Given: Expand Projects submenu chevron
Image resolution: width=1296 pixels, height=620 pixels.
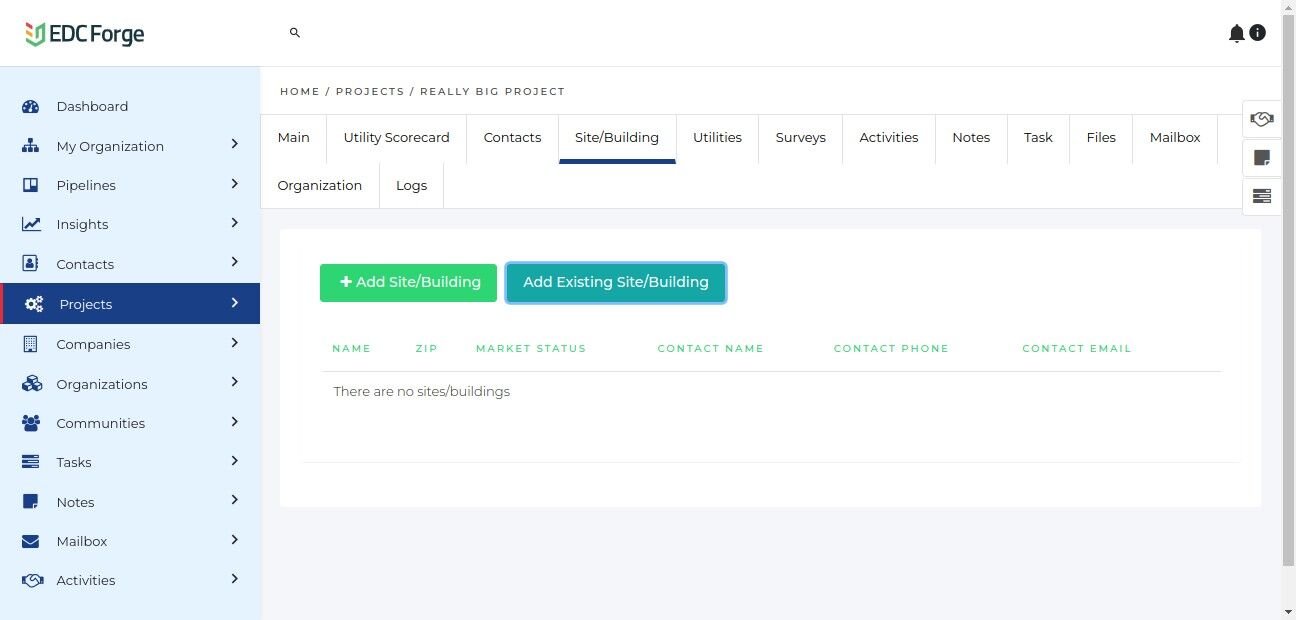Looking at the screenshot, I should [235, 302].
